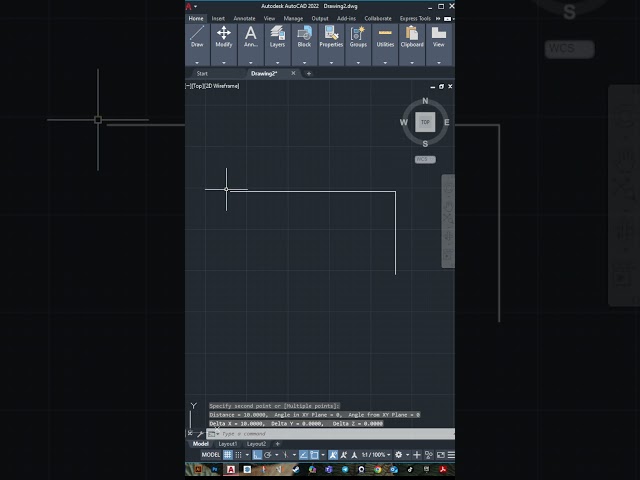
Task: Switch to the Insert ribbon tab
Action: 218,18
